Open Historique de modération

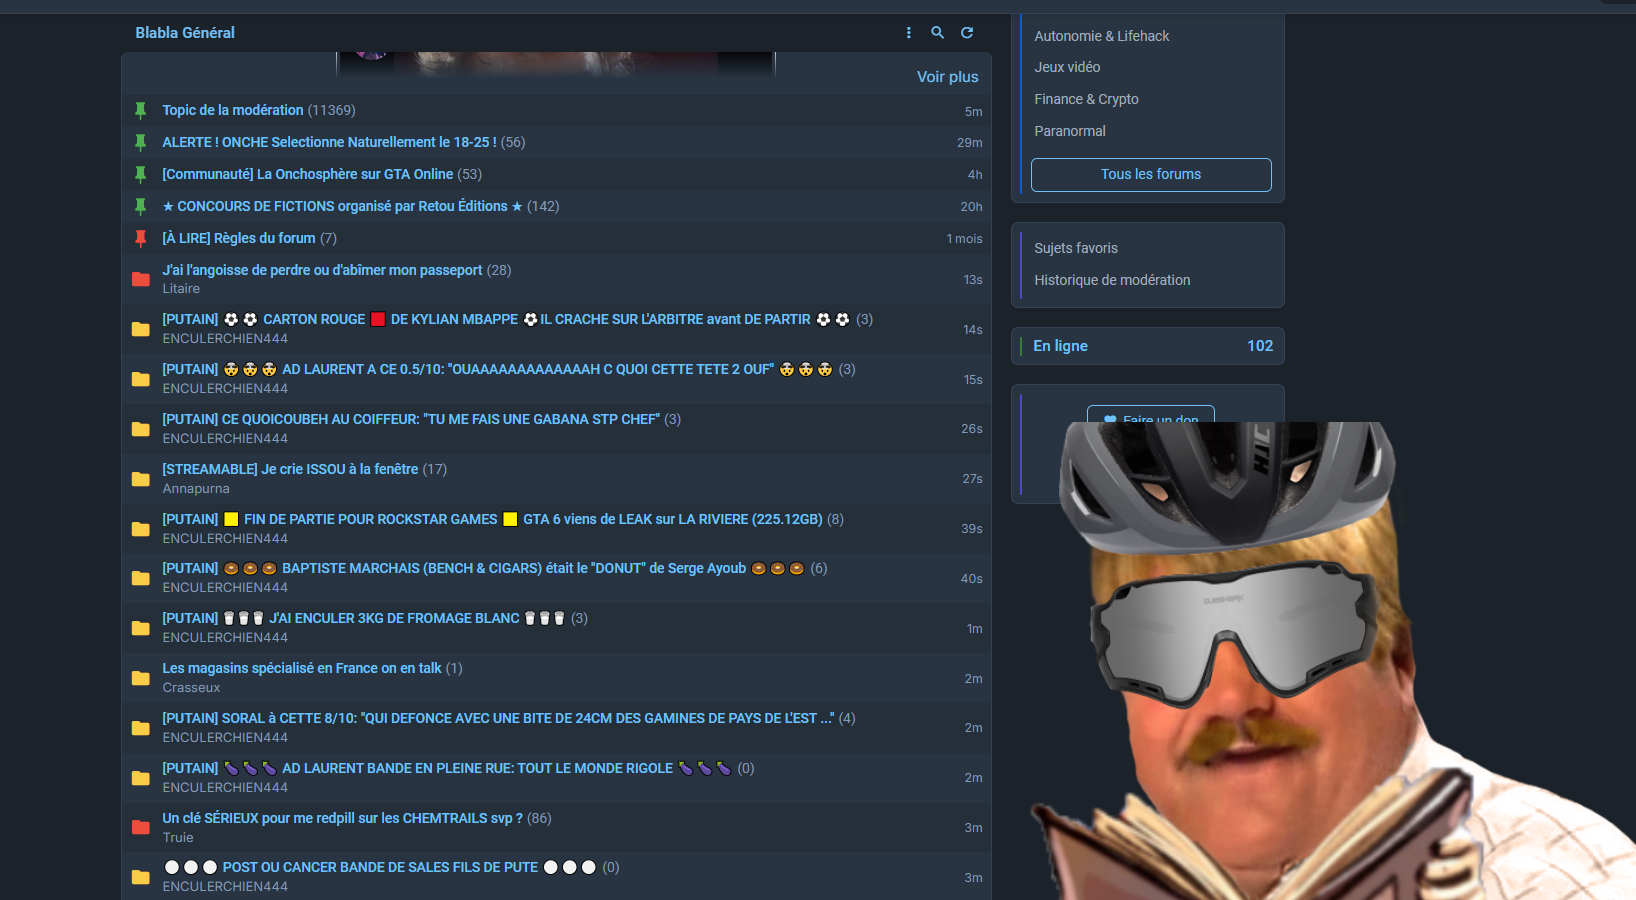pos(1112,280)
